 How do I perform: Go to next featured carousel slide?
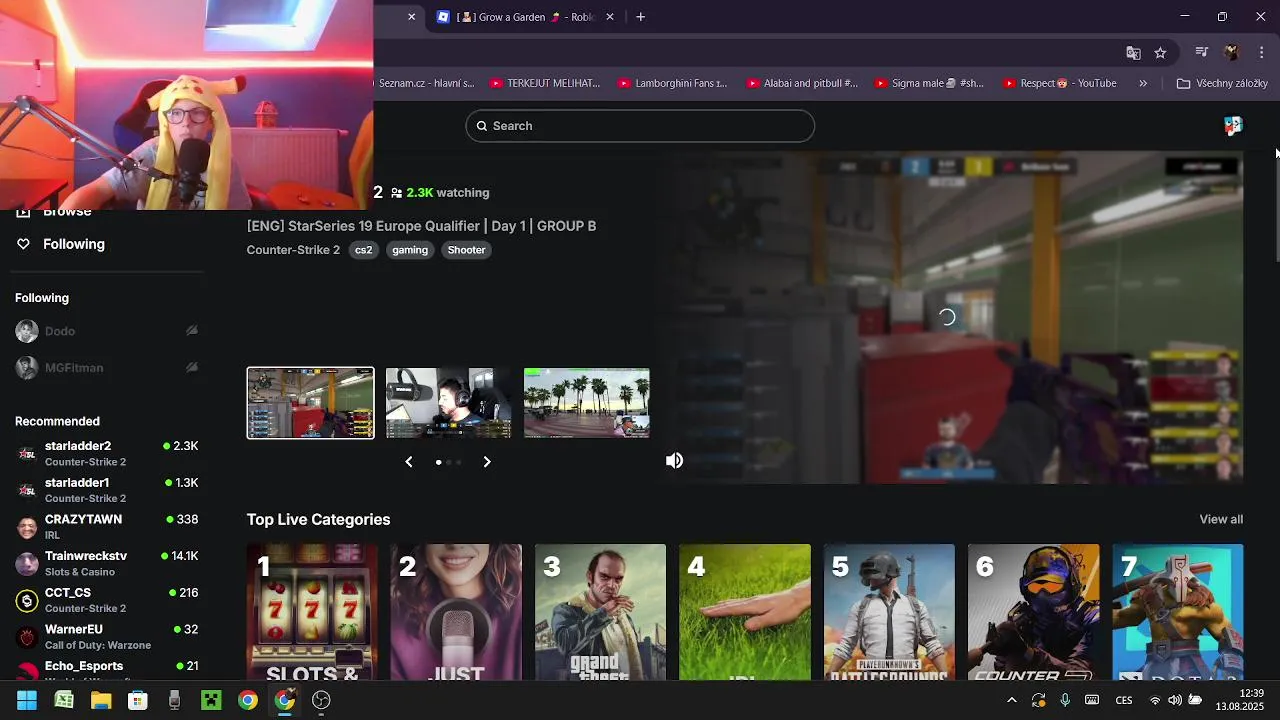(487, 462)
